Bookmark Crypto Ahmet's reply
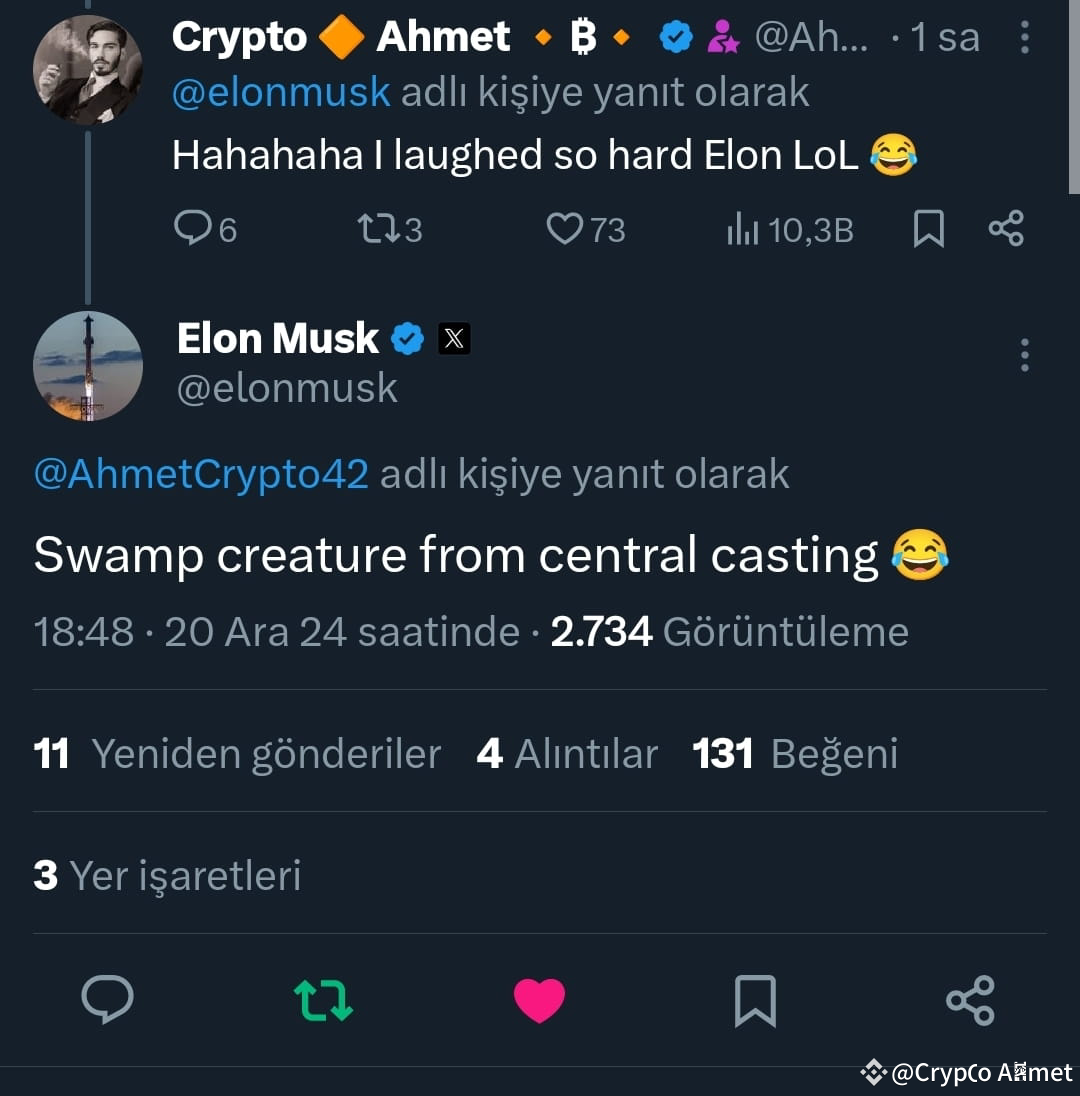1080x1096 pixels. click(x=928, y=228)
